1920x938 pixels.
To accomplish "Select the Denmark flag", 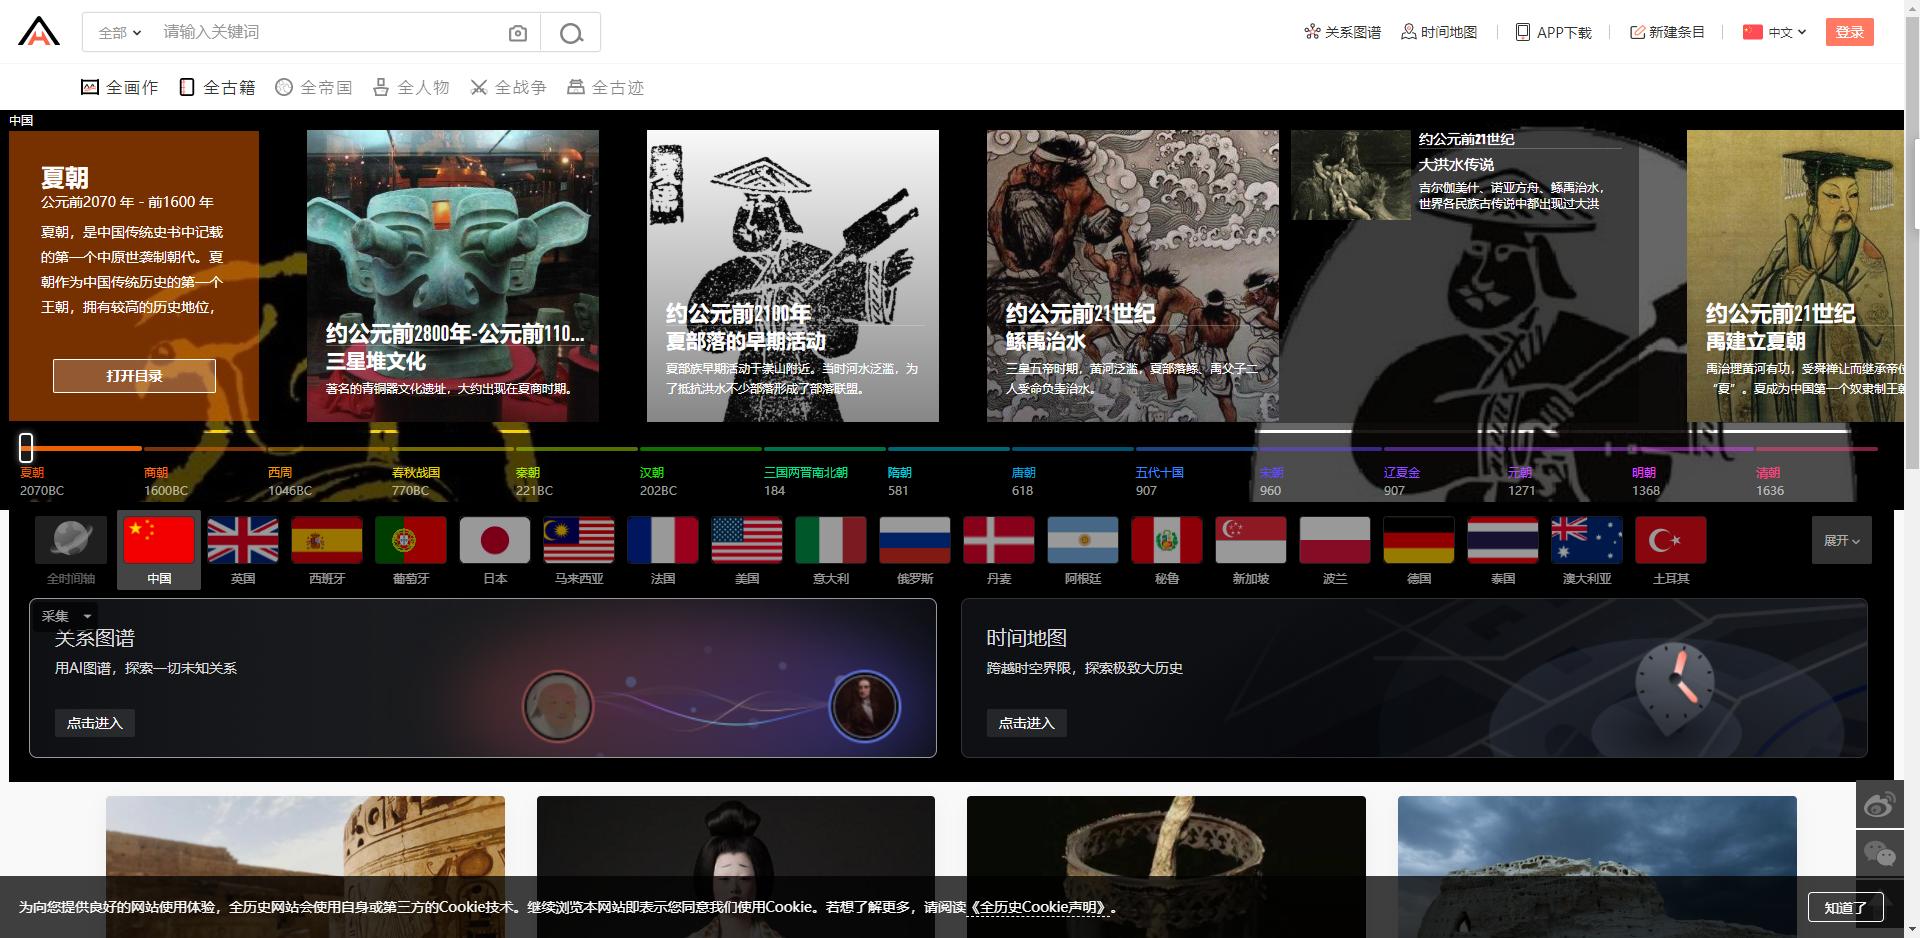I will pos(999,541).
